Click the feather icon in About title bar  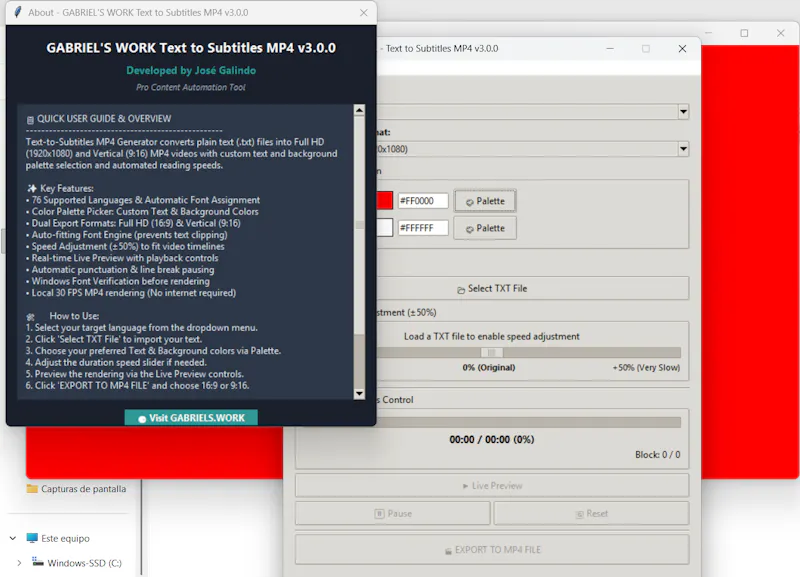pyautogui.click(x=17, y=12)
